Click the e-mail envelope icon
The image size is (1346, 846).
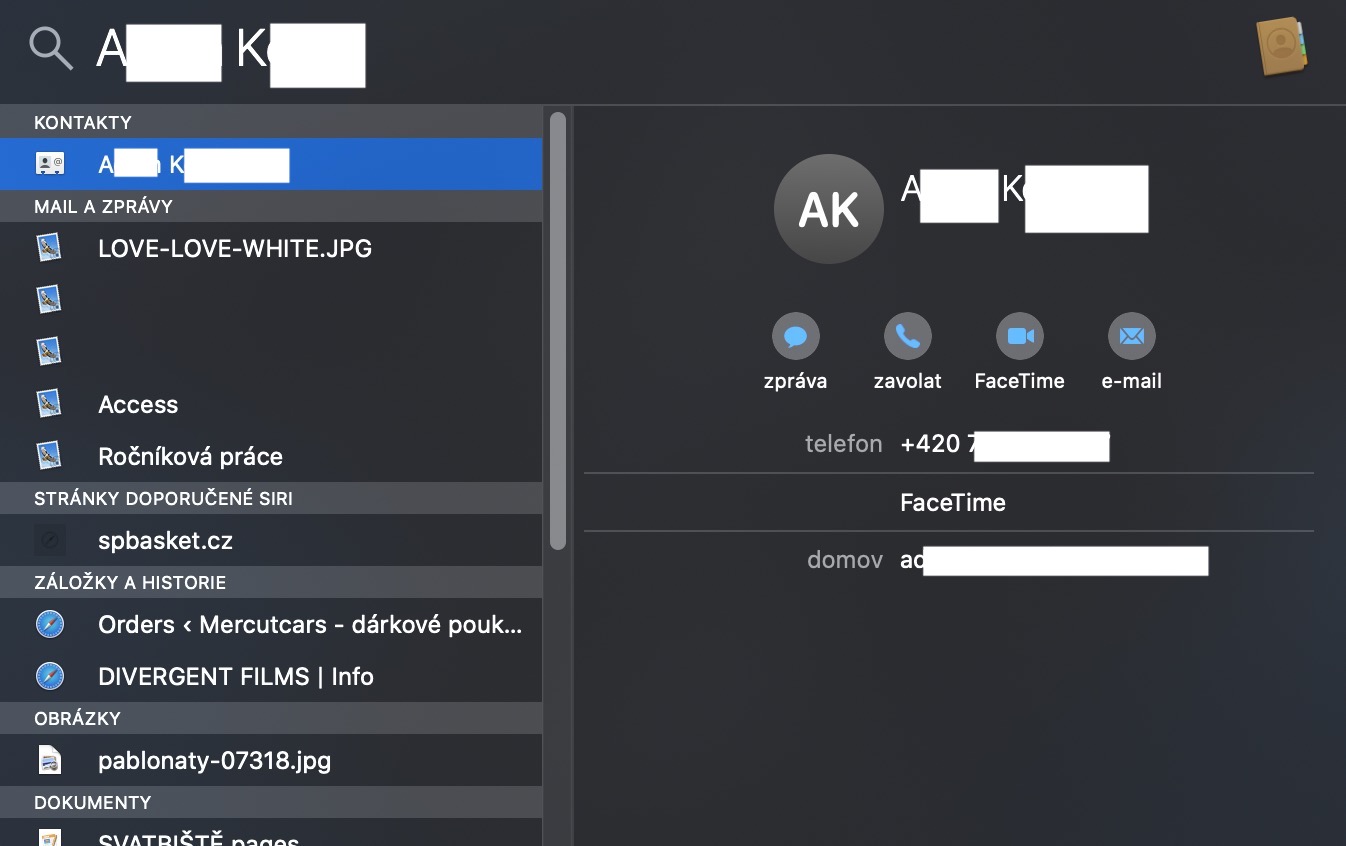[1131, 336]
